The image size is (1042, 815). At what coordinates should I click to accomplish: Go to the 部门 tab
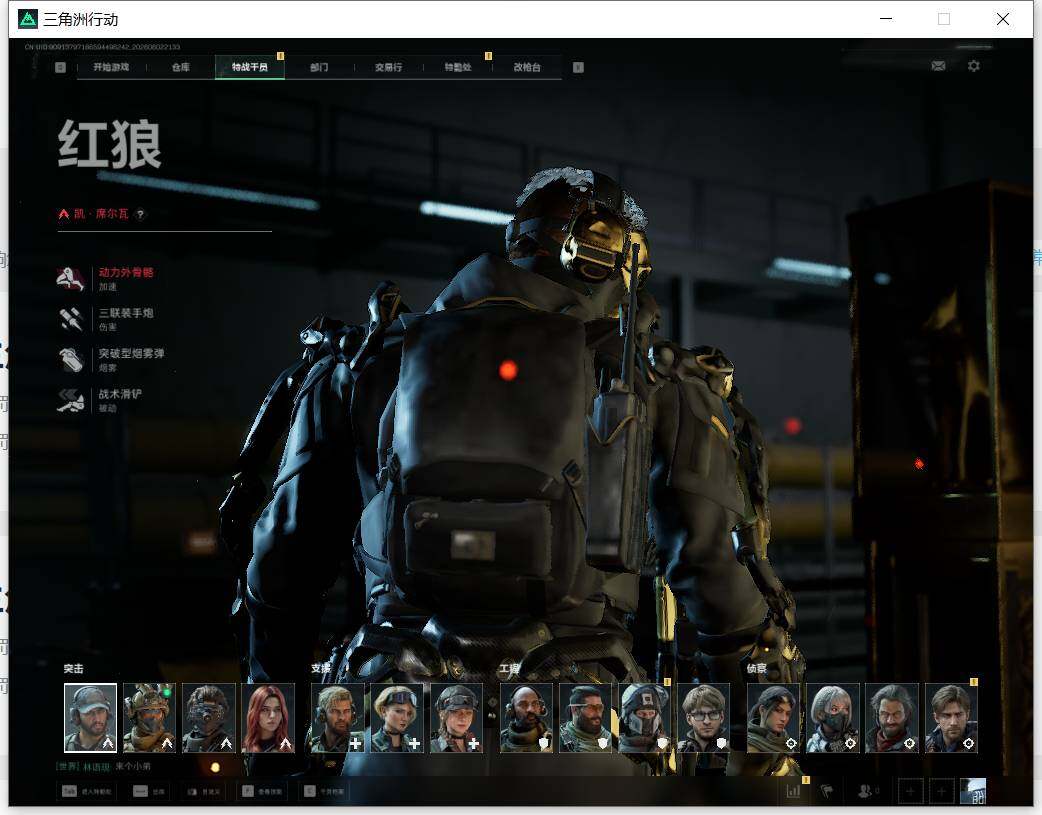tap(319, 67)
